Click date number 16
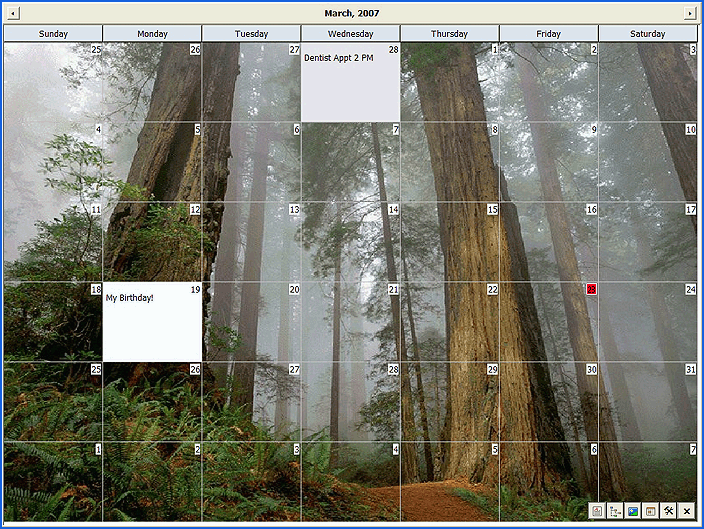This screenshot has width=704, height=529. point(592,210)
